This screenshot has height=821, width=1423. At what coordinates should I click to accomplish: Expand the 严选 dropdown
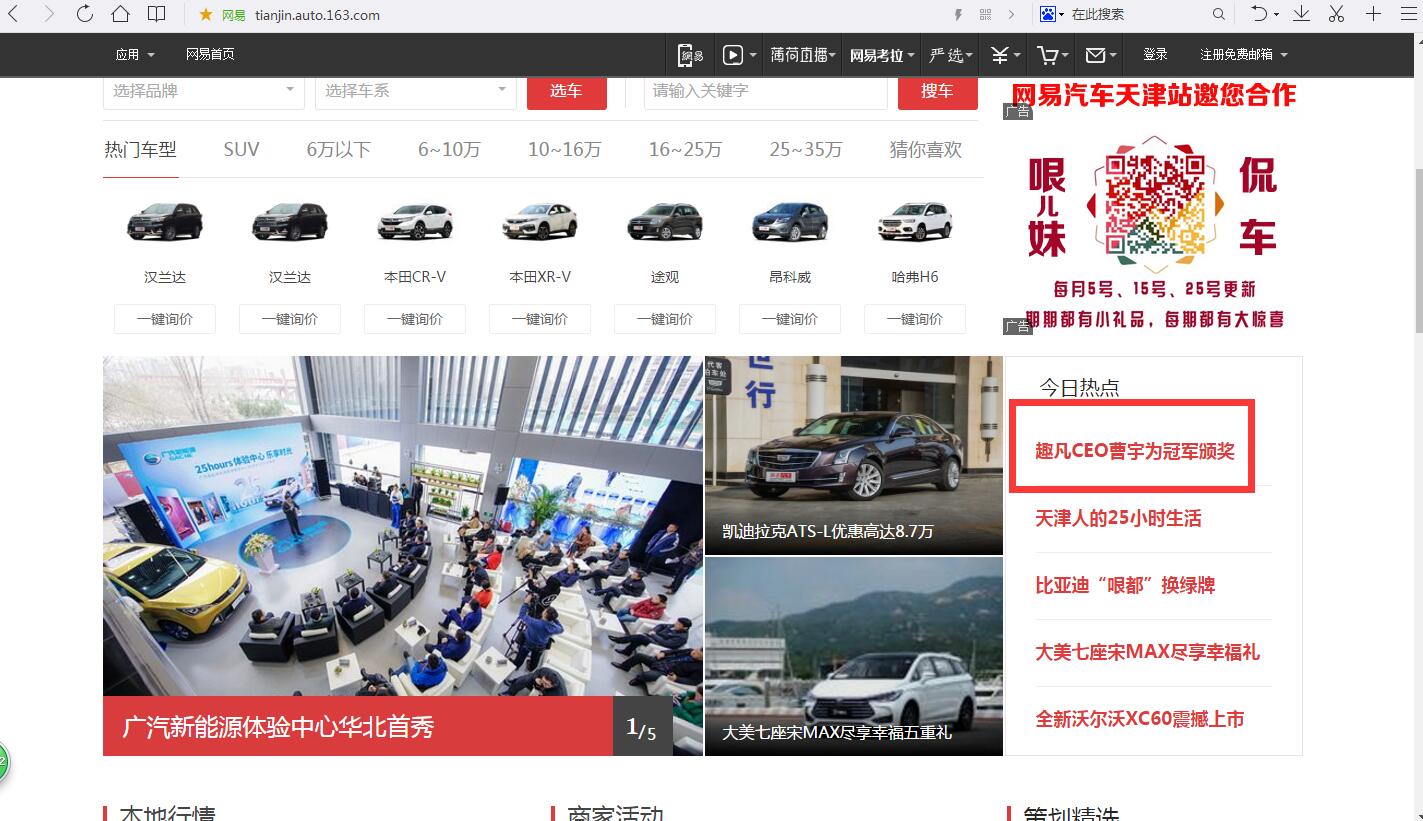coord(952,55)
